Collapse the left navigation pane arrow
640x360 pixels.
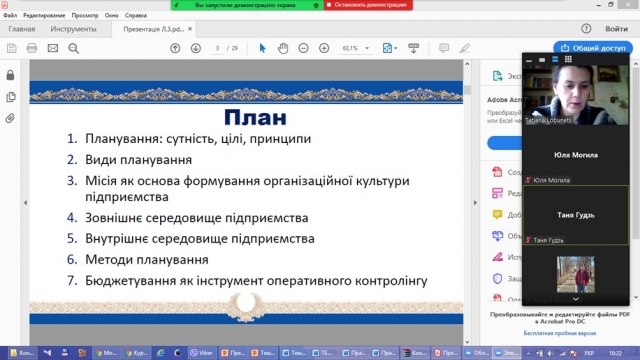click(25, 202)
